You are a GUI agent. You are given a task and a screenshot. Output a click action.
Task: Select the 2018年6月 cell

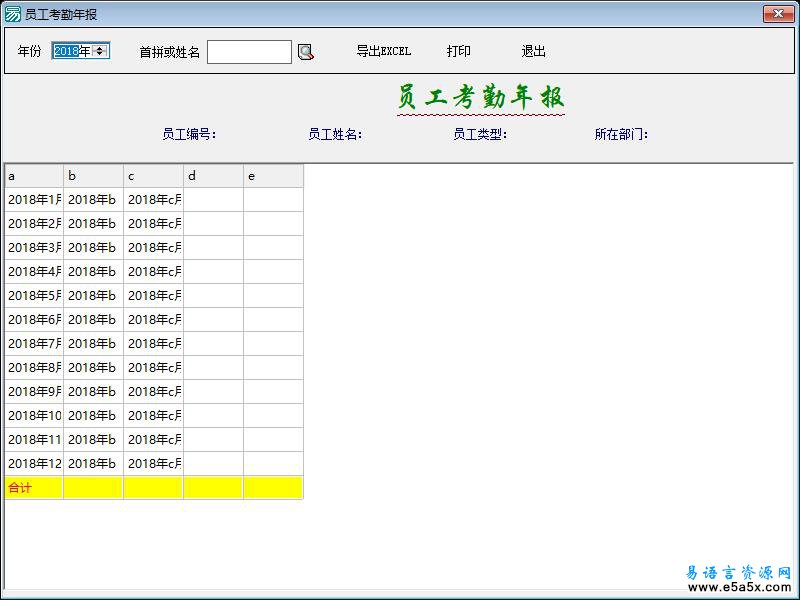(x=34, y=319)
